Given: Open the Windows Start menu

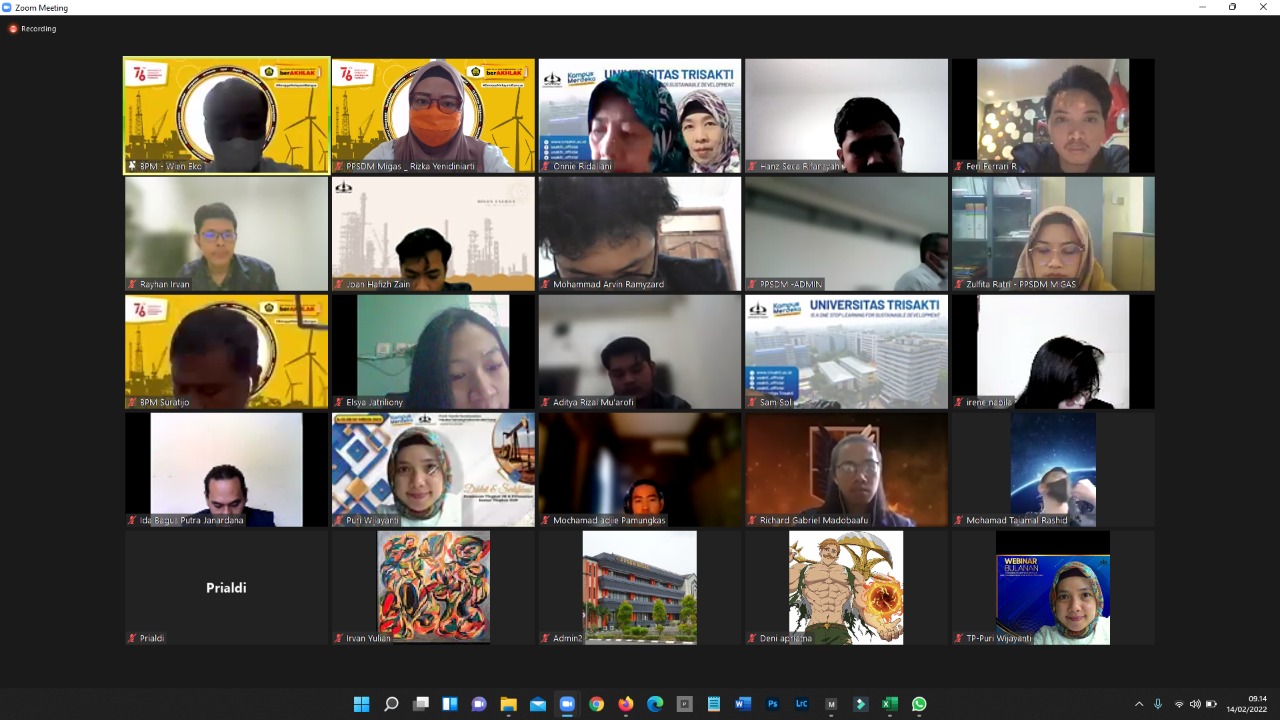Looking at the screenshot, I should 361,704.
